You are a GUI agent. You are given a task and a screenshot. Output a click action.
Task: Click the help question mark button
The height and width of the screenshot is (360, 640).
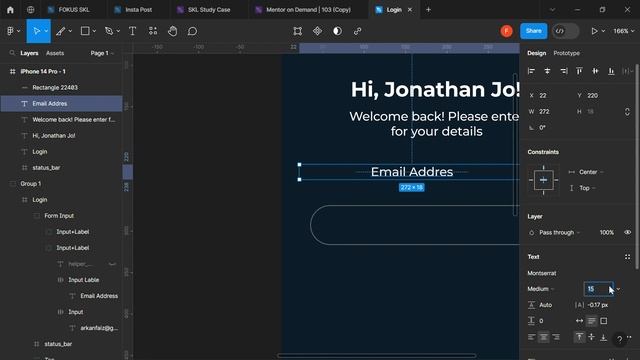click(620, 339)
